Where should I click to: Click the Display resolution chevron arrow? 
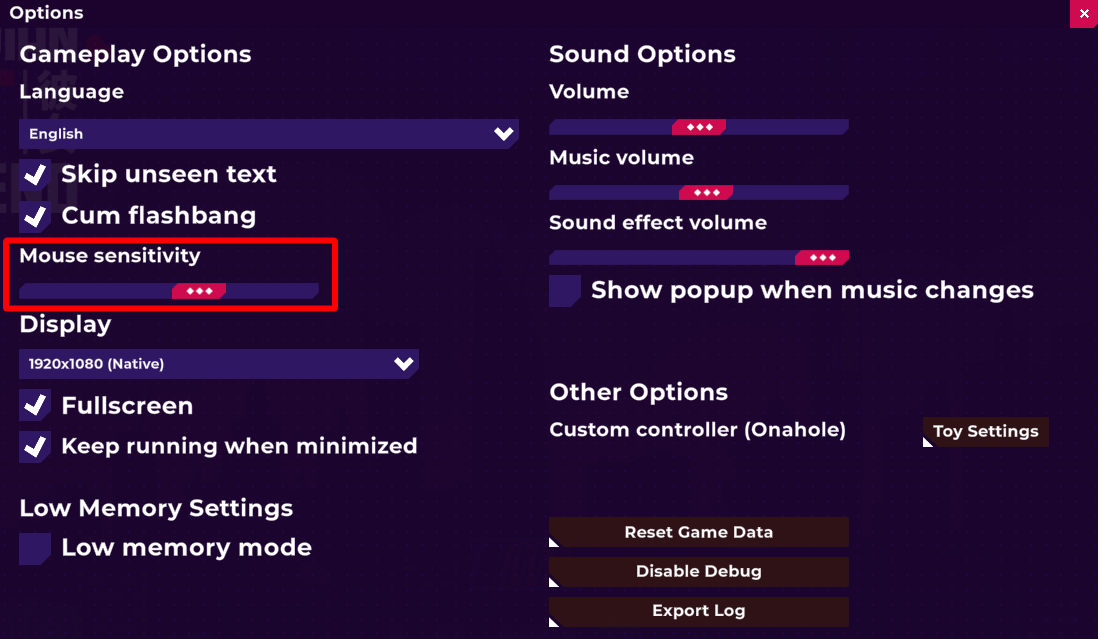404,364
